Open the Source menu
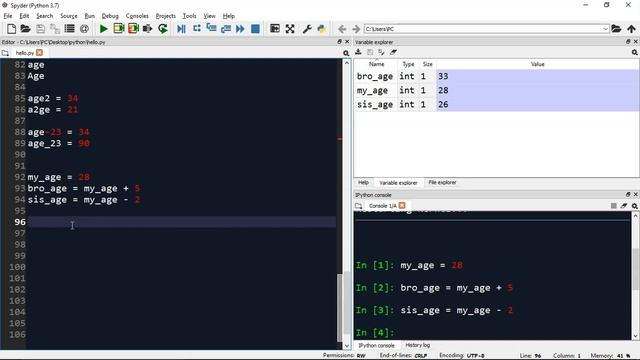 [69, 16]
